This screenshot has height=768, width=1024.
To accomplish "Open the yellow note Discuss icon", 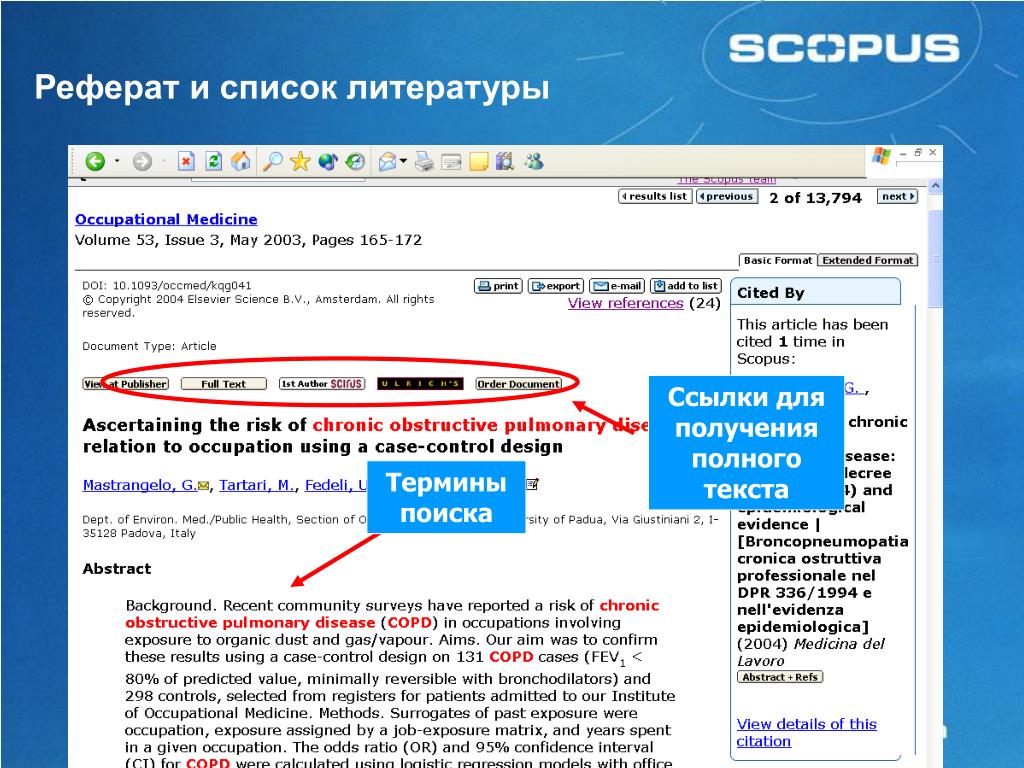I will 479,161.
